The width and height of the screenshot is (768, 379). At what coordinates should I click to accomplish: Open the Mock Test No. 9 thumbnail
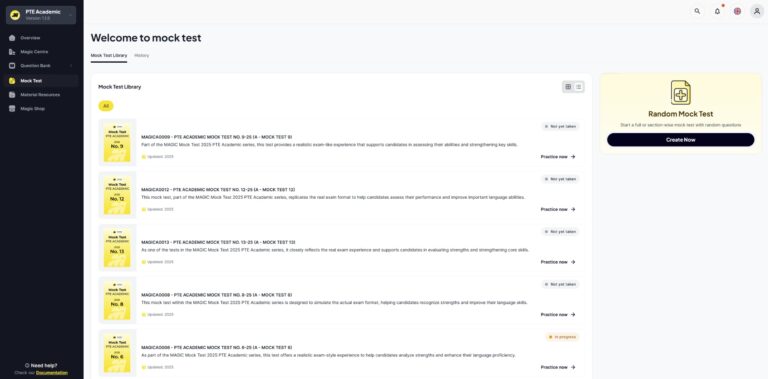118,142
